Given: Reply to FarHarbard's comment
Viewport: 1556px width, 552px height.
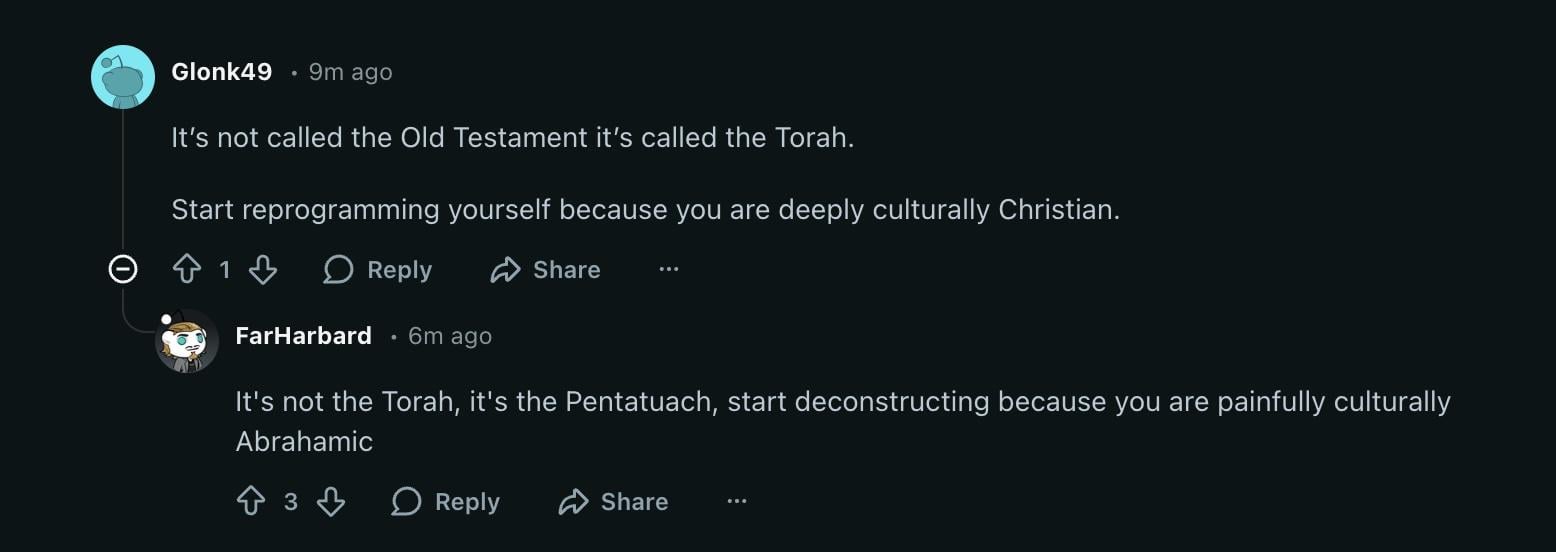Looking at the screenshot, I should point(446,501).
